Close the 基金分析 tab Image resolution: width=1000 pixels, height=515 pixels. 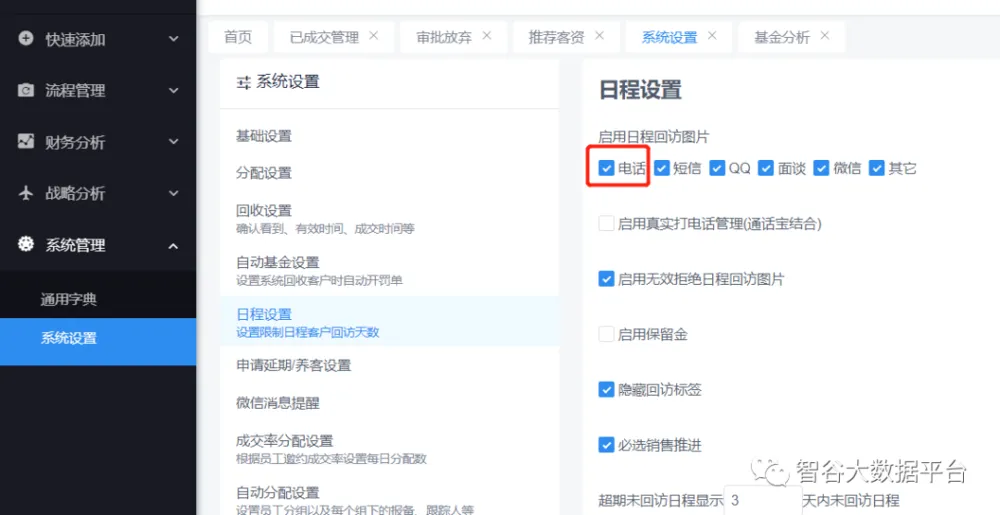(825, 36)
